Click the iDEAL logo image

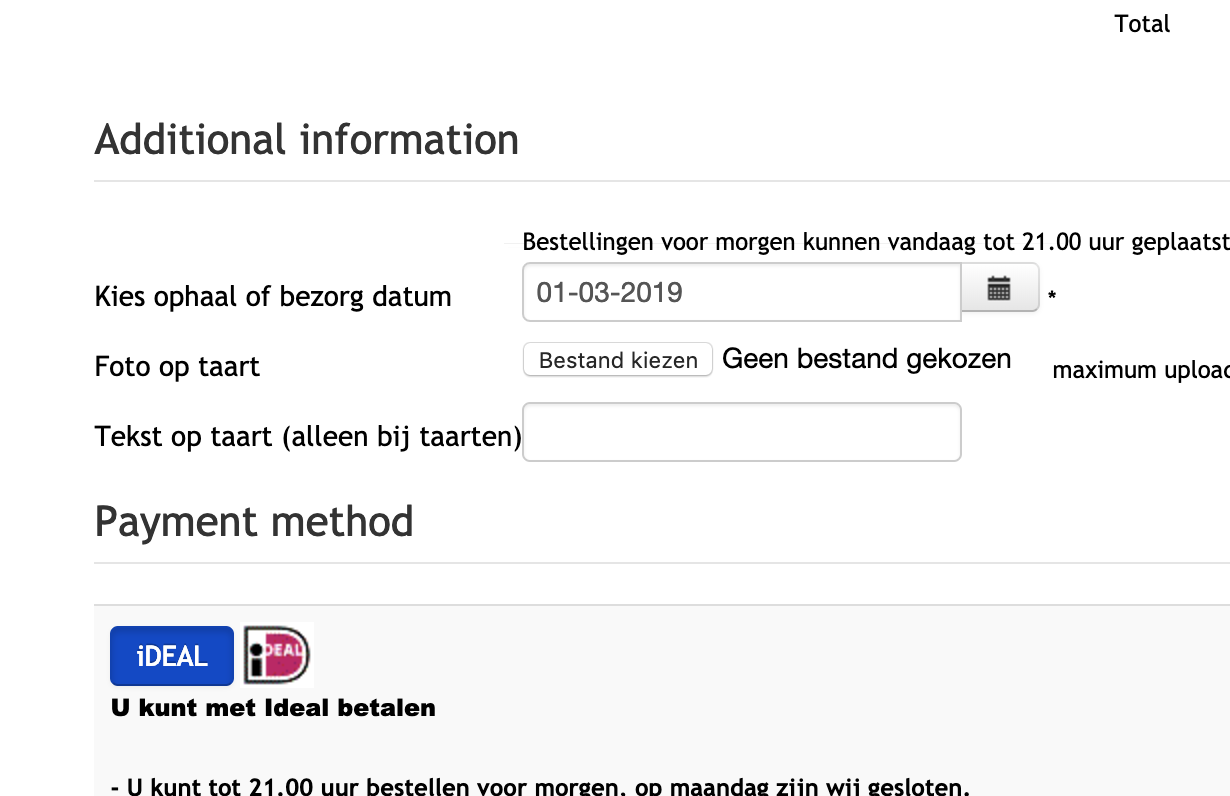pos(278,655)
